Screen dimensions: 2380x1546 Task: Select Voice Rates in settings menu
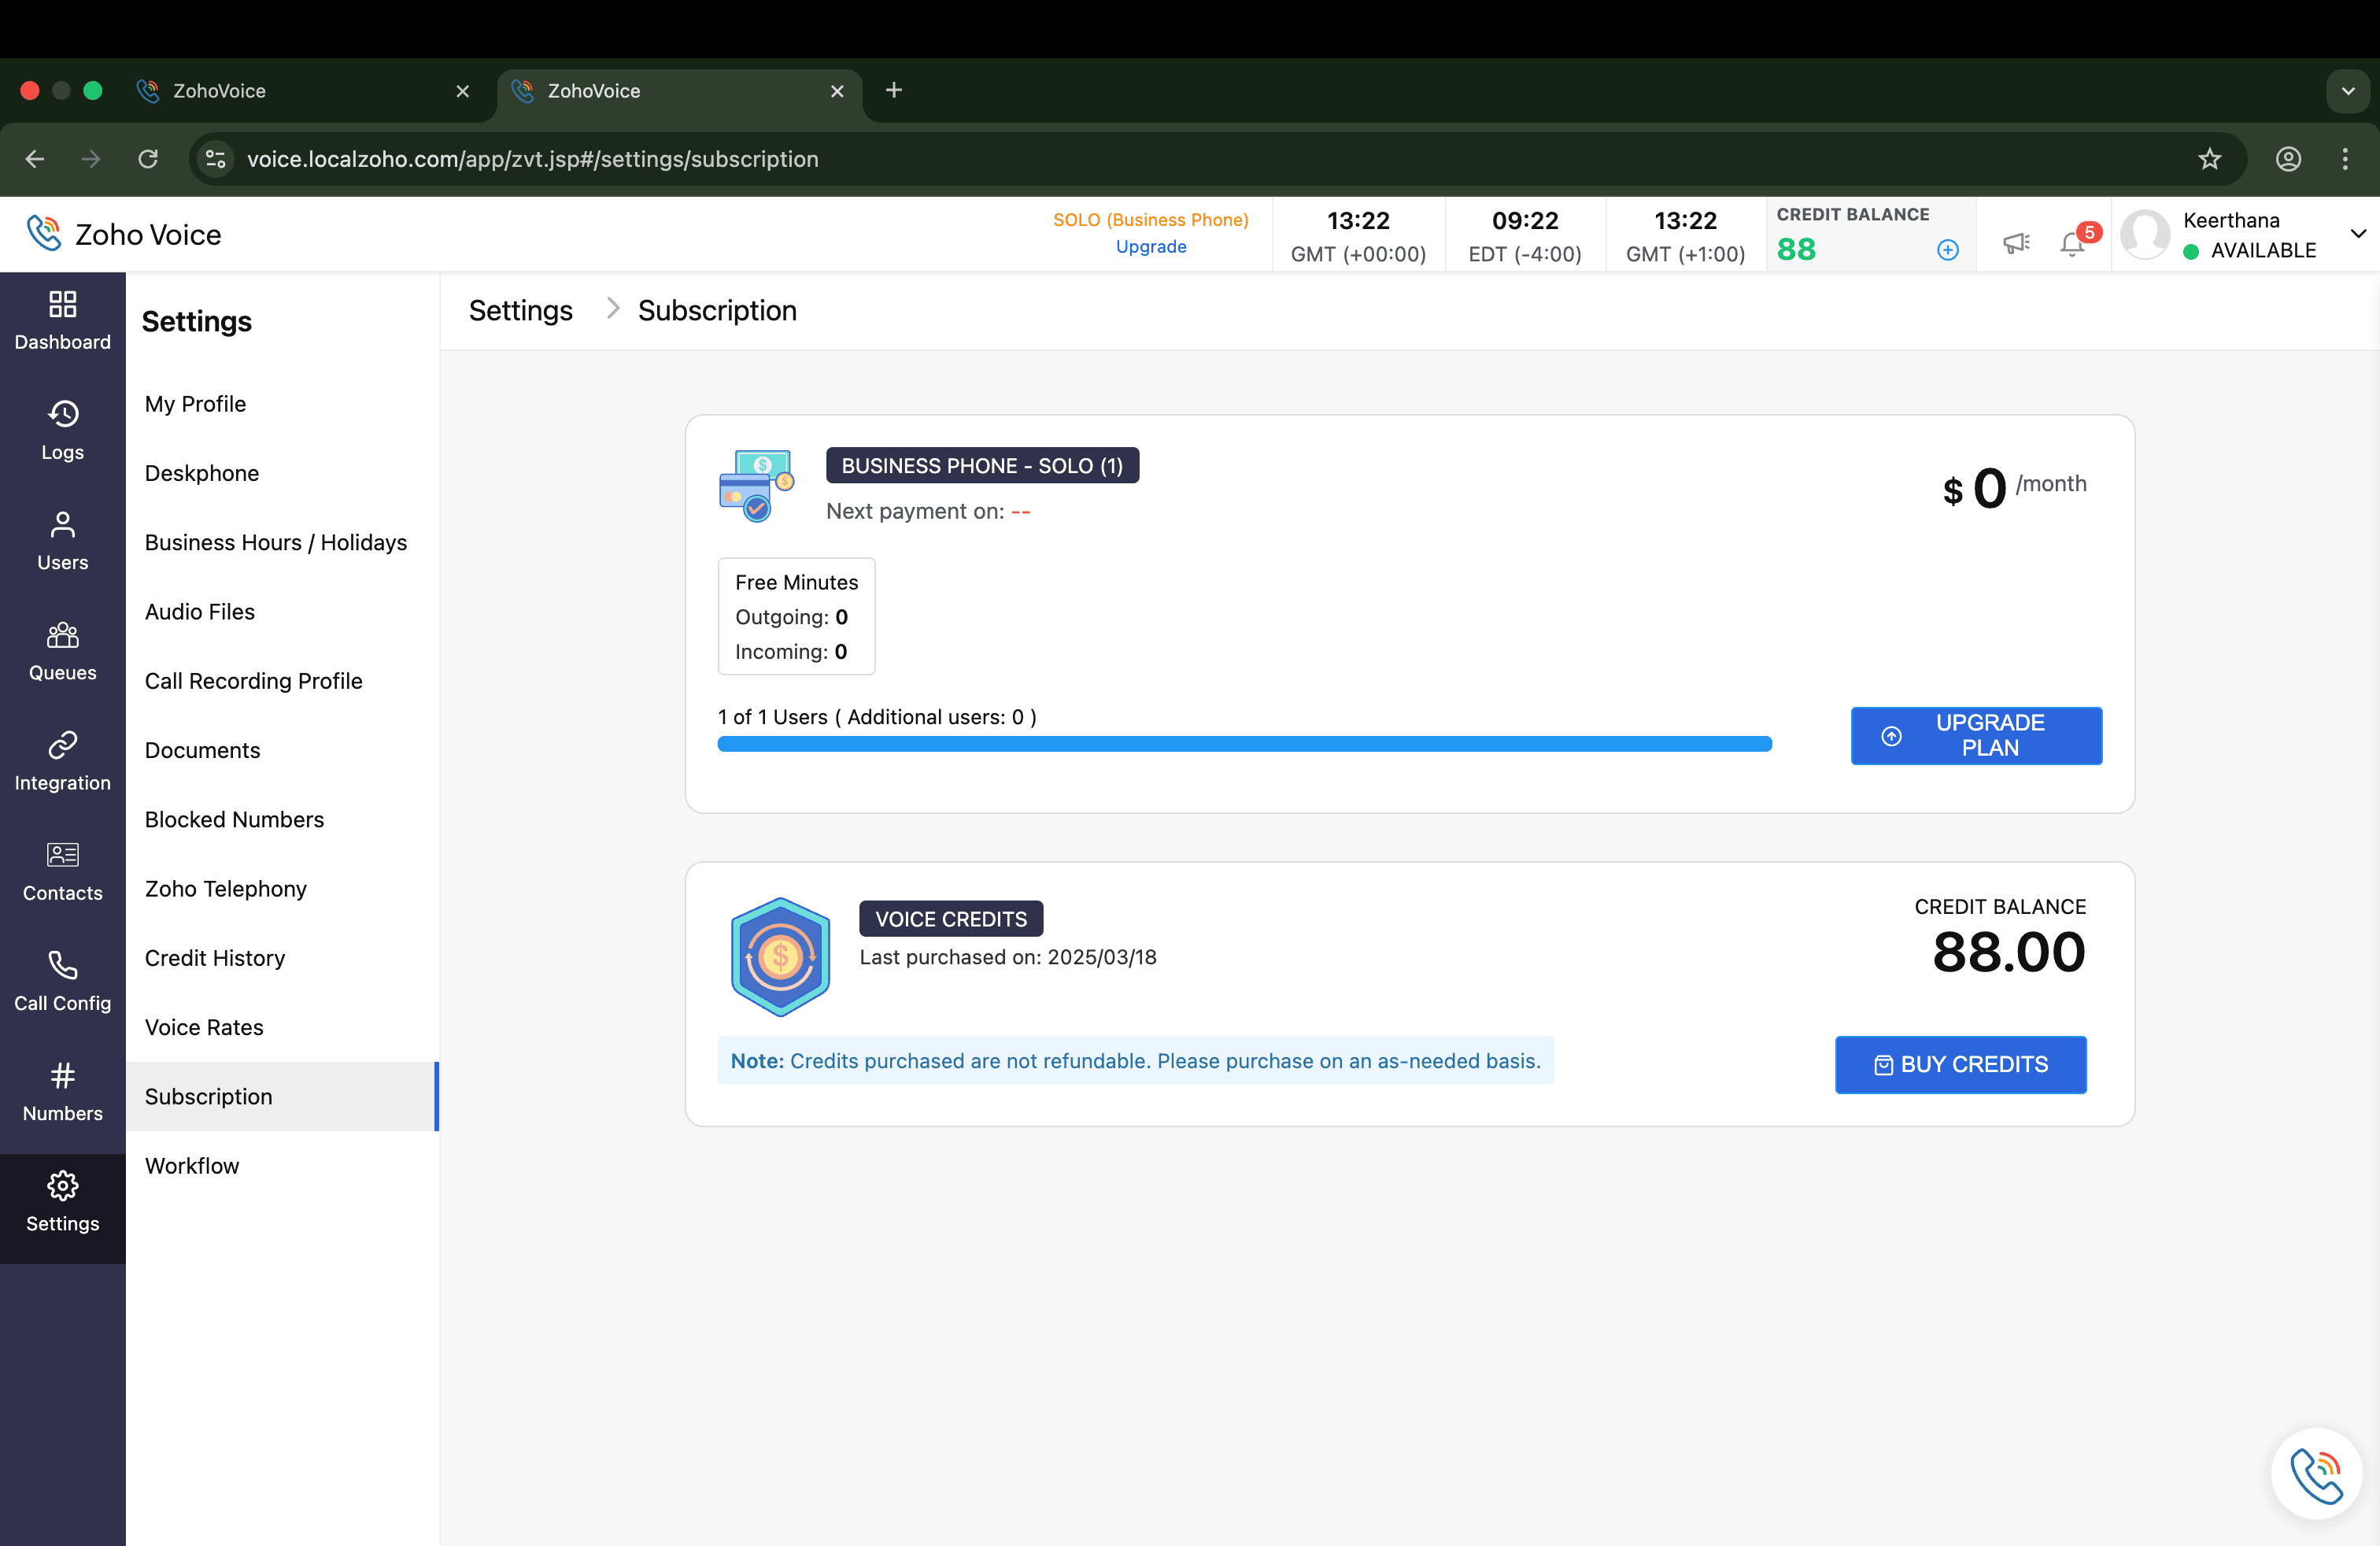point(204,1027)
